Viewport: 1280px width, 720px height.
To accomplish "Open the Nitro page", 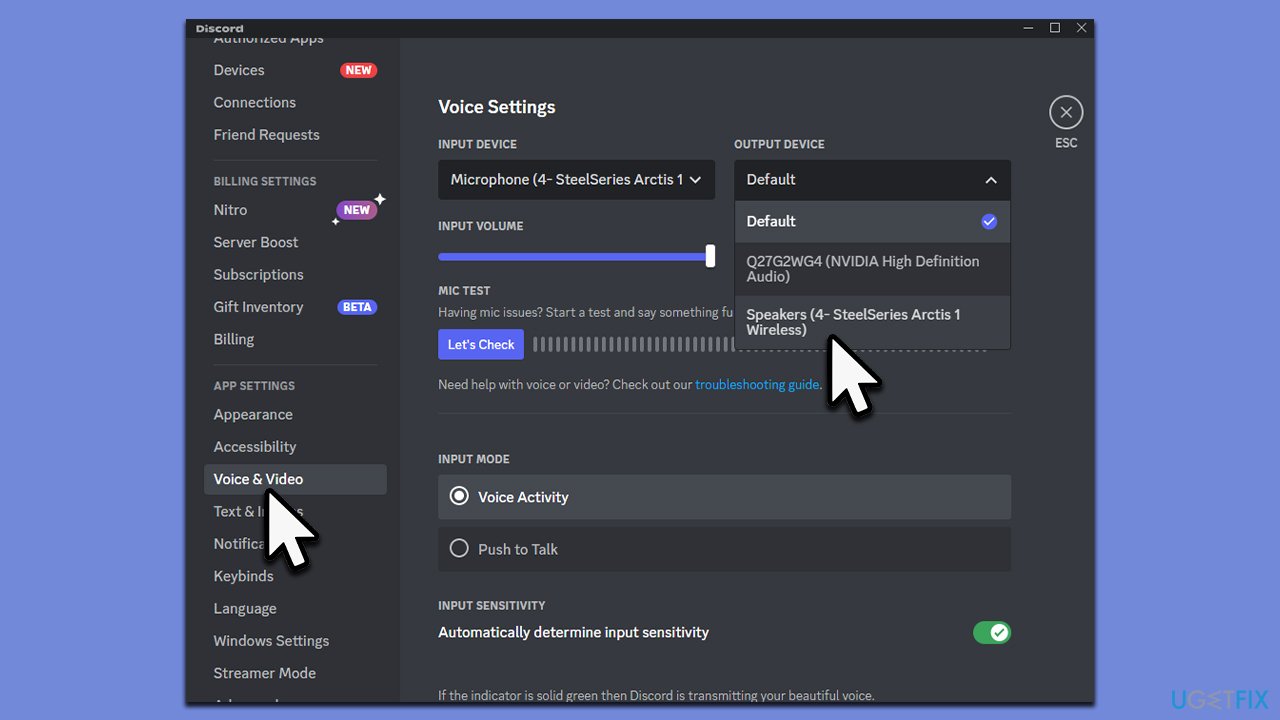I will pyautogui.click(x=230, y=210).
